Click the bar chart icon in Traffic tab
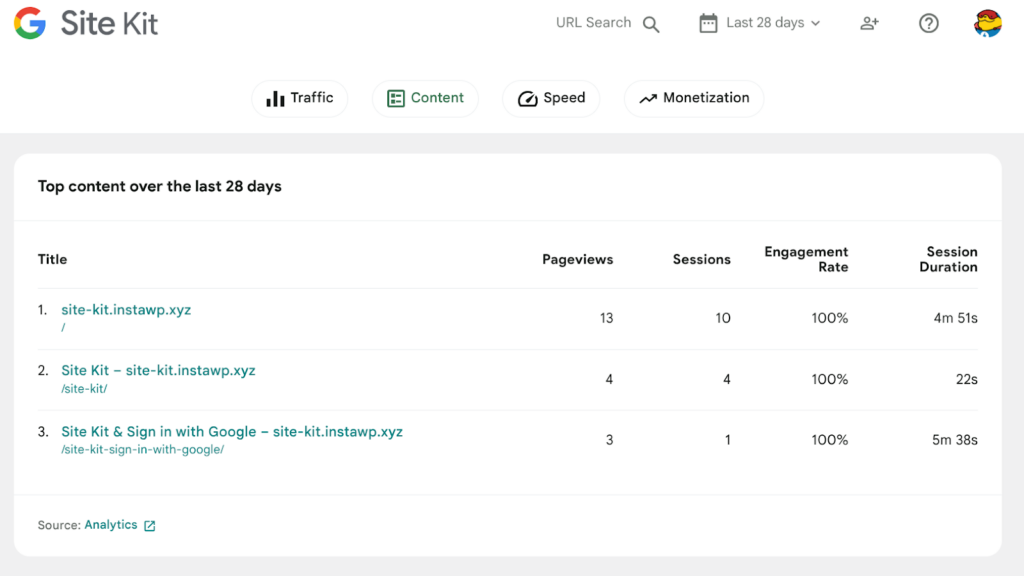 pyautogui.click(x=275, y=98)
